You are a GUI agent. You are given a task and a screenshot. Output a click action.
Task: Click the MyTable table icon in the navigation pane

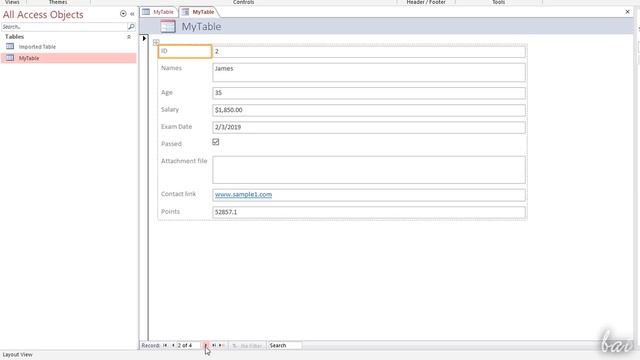point(10,58)
